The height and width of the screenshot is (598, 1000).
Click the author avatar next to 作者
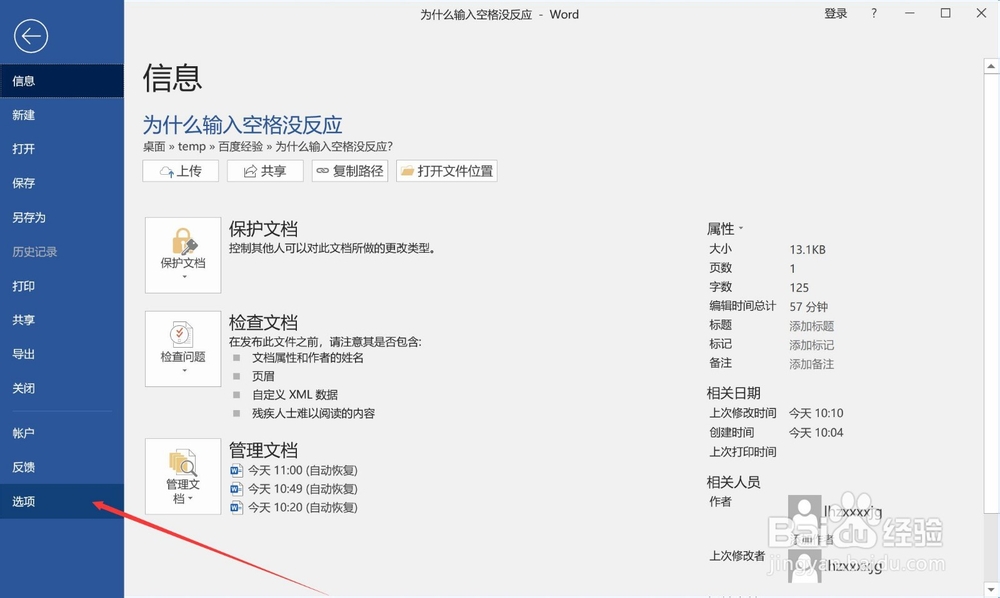[804, 511]
